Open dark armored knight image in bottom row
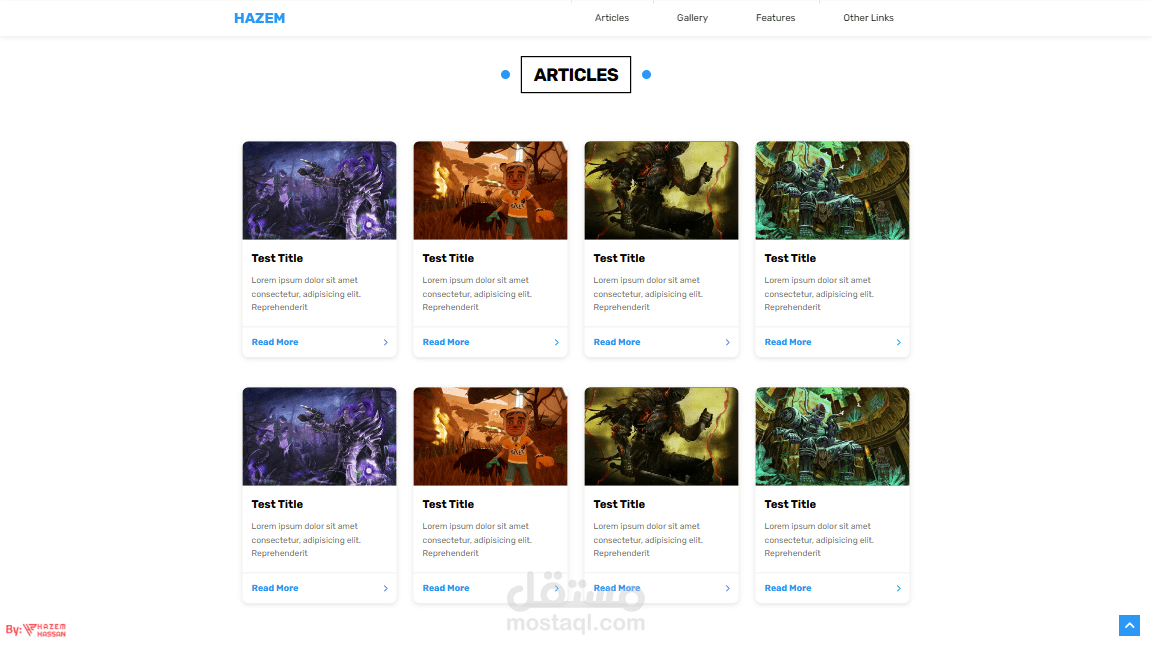Image resolution: width=1152 pixels, height=648 pixels. pyautogui.click(x=661, y=436)
